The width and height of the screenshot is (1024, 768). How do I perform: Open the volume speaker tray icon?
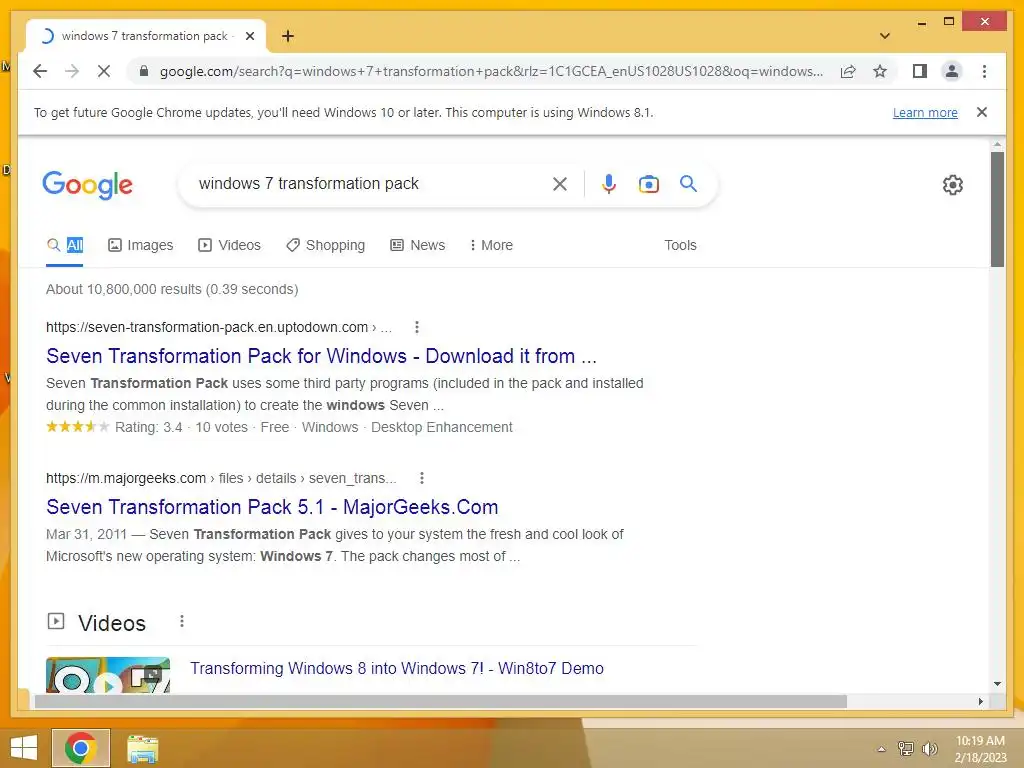[x=929, y=748]
